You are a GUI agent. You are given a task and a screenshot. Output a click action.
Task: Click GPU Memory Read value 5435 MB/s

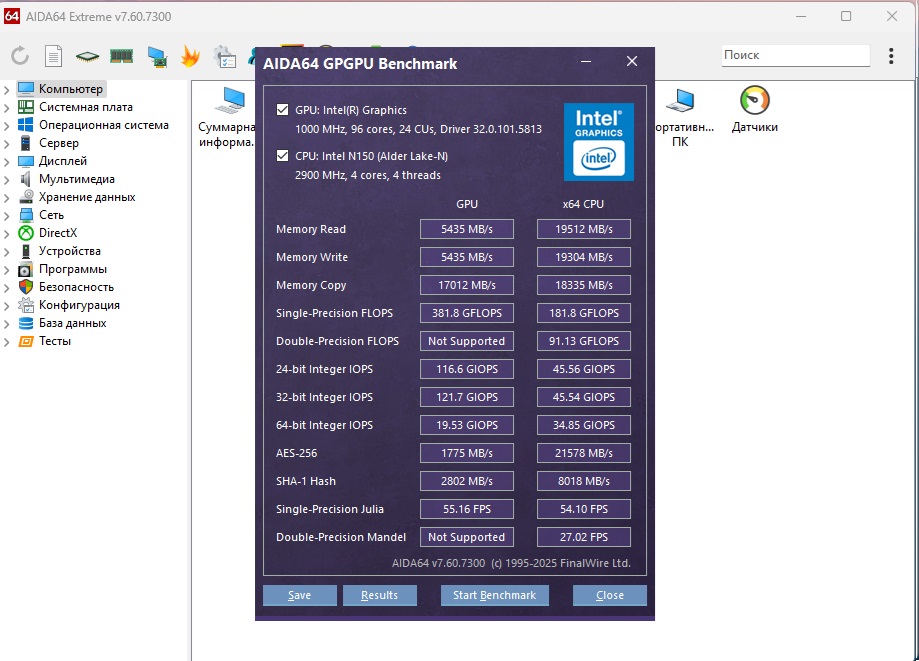tap(467, 229)
